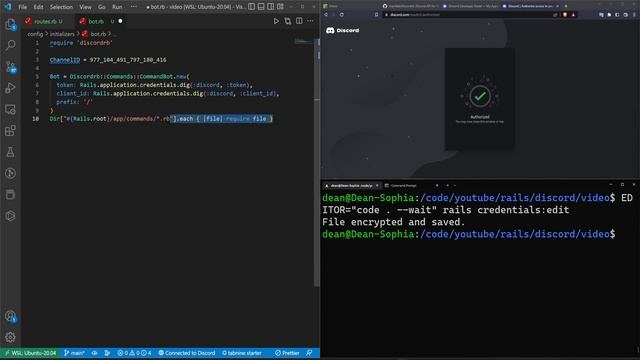The width and height of the screenshot is (640, 360).
Task: Switch to Discord Developer Portal browser tab
Action: [470, 6]
